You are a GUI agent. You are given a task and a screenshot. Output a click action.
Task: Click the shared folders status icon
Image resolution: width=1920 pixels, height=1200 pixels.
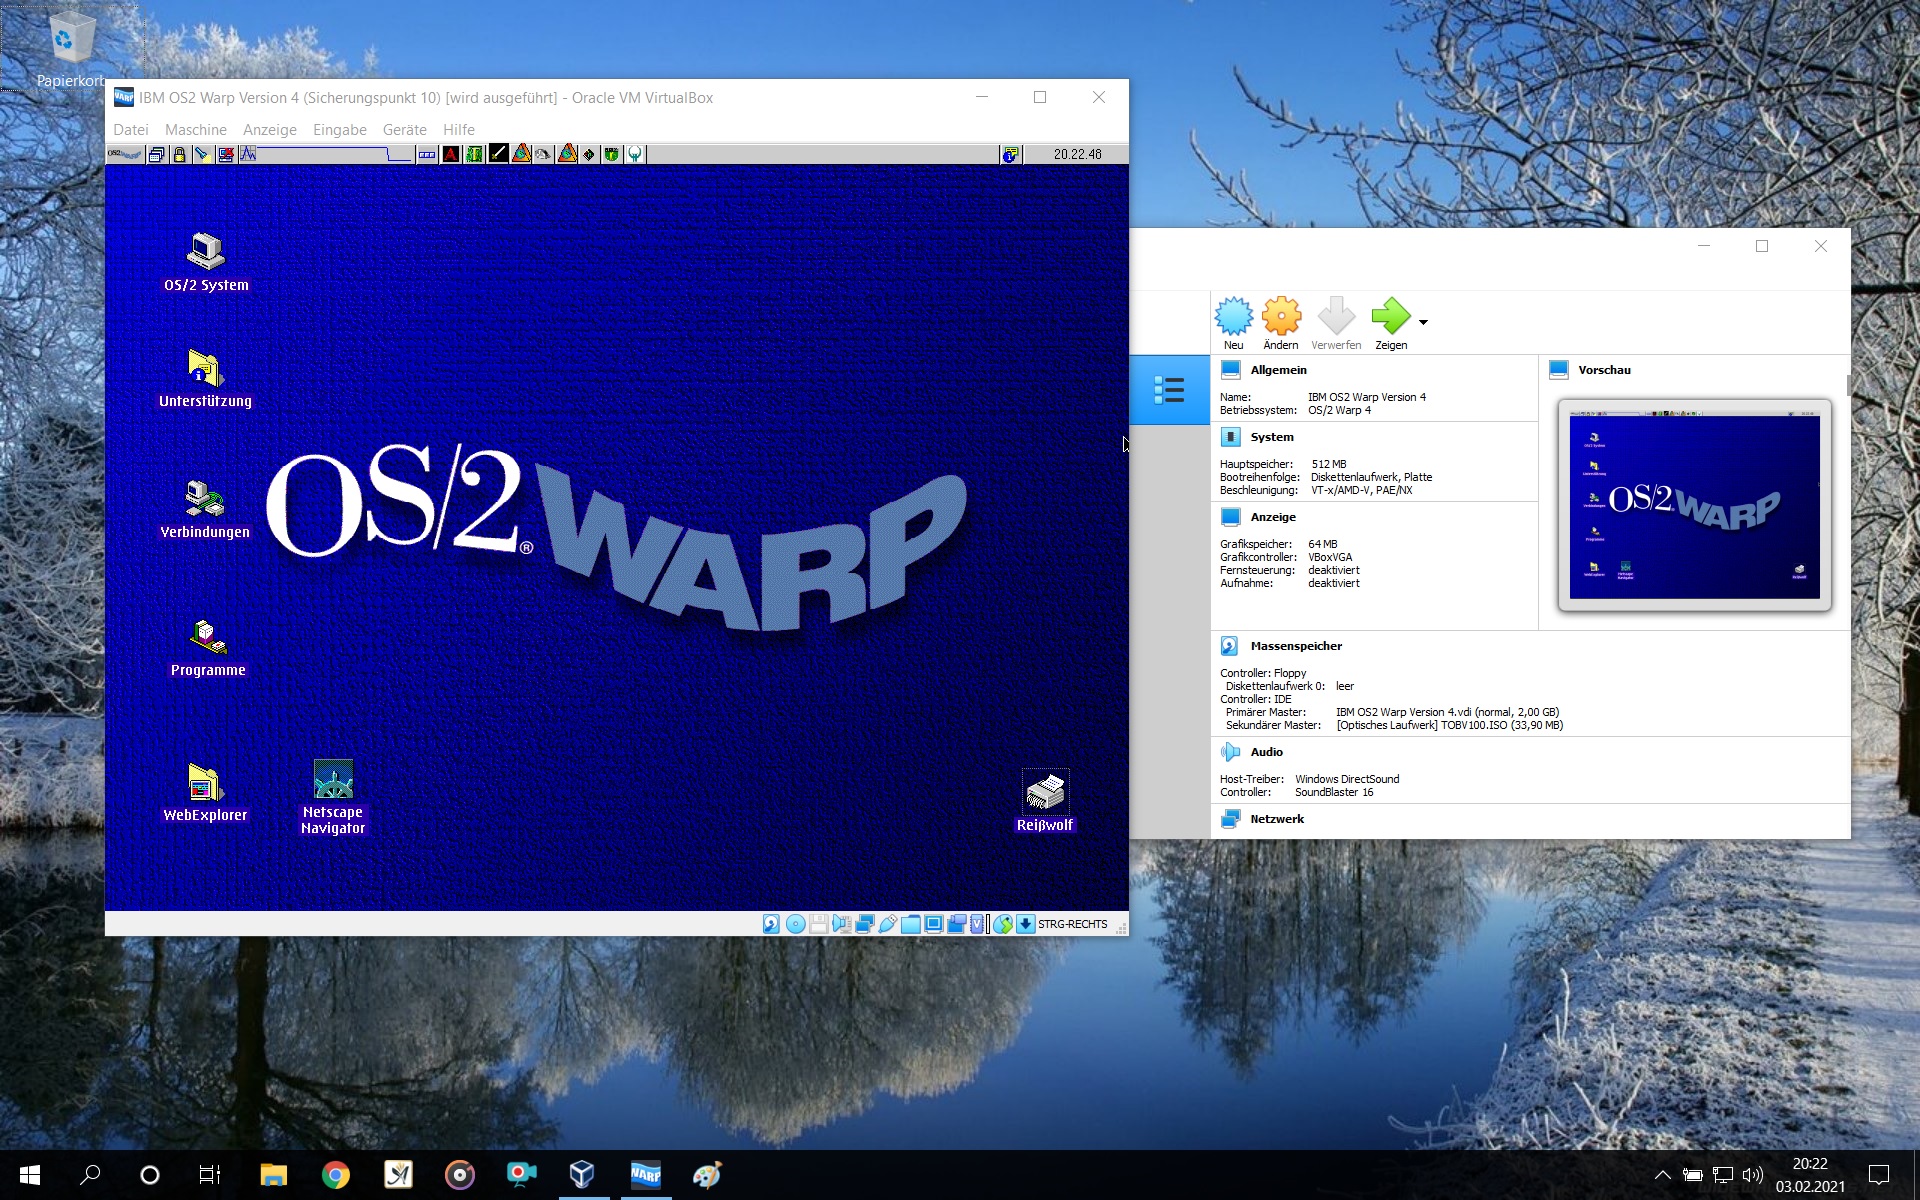(911, 924)
